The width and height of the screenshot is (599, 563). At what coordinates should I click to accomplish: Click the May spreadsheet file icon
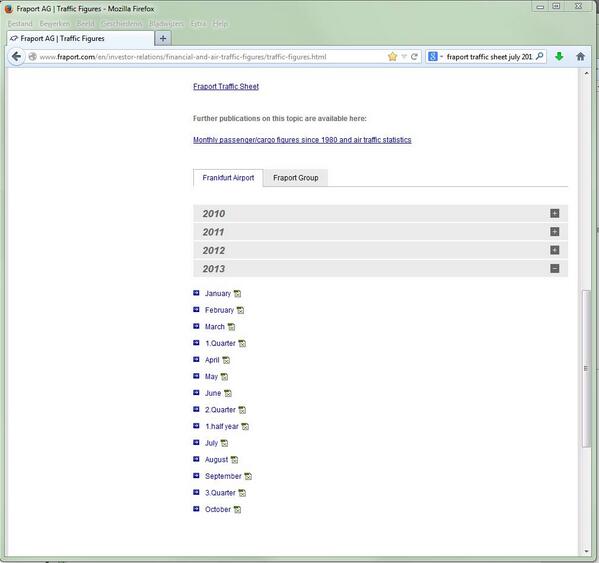[224, 377]
